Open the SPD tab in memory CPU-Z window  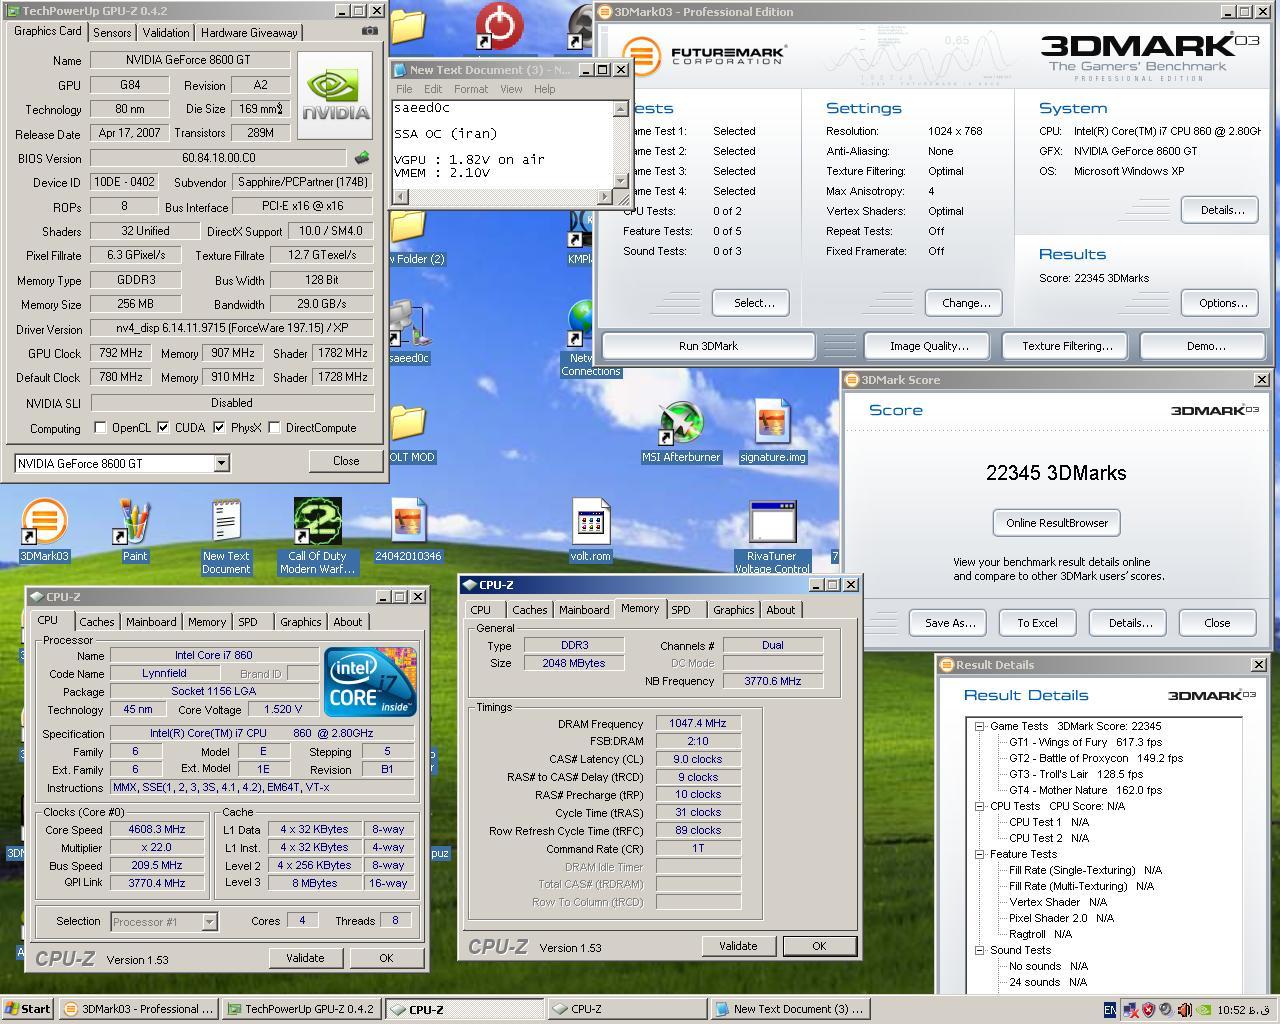pyautogui.click(x=681, y=610)
